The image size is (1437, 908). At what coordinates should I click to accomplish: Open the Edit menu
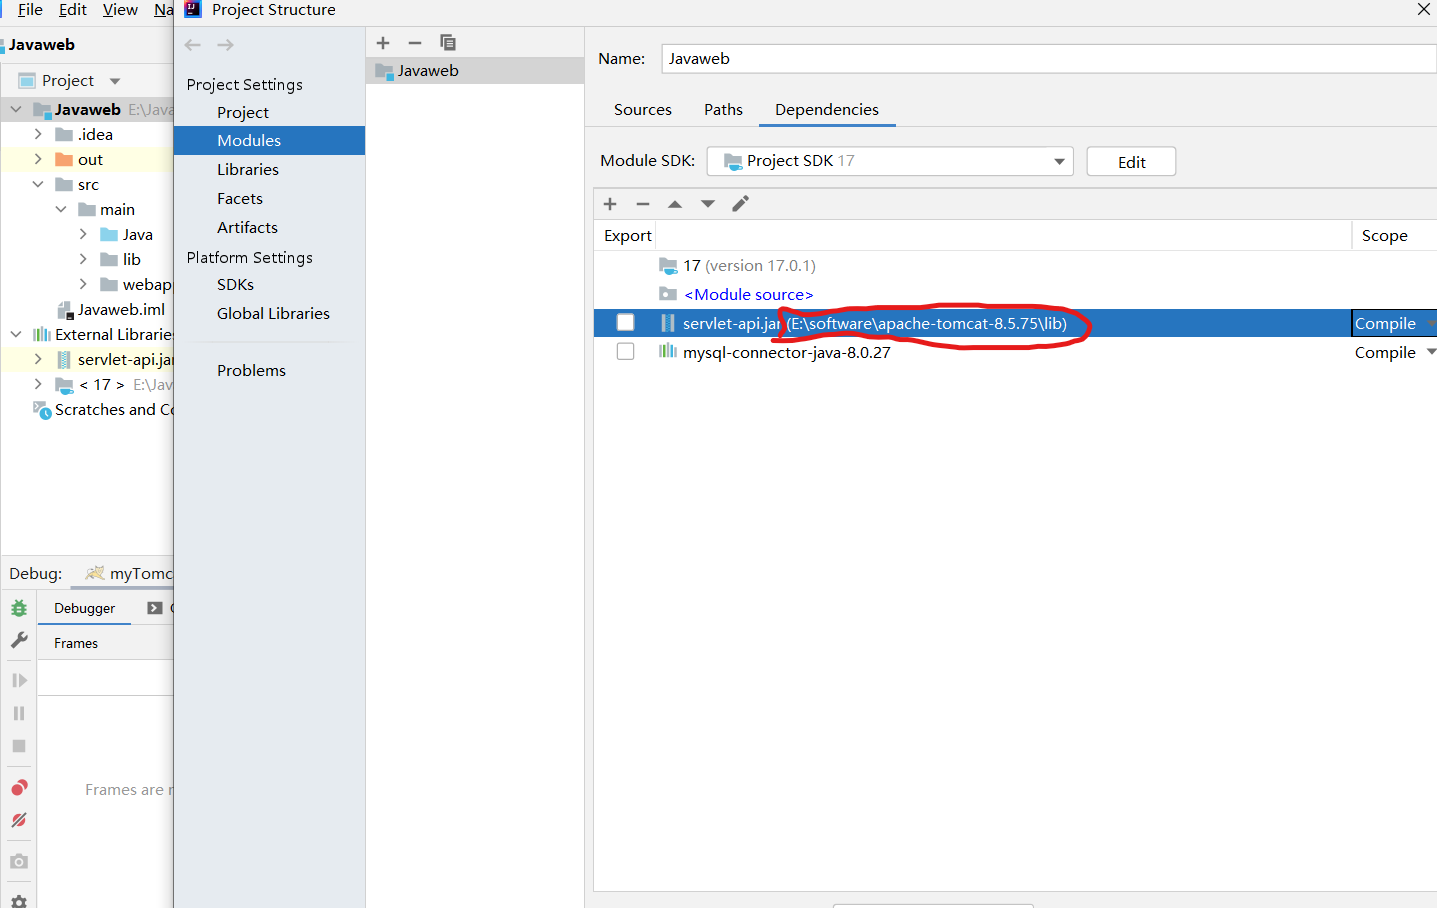pyautogui.click(x=73, y=10)
